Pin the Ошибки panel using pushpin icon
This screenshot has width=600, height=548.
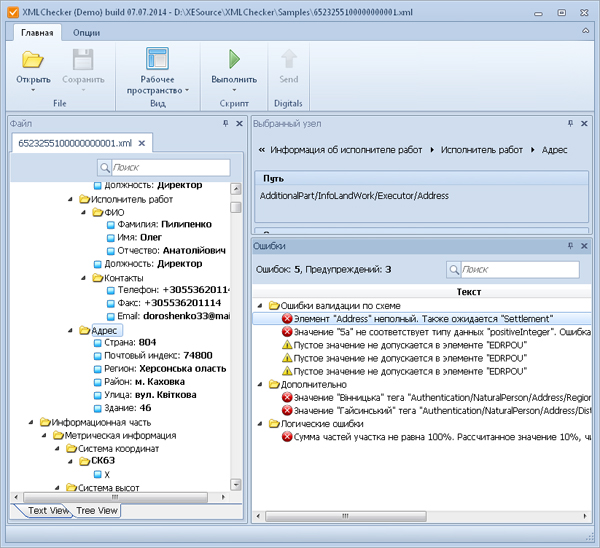coord(571,245)
